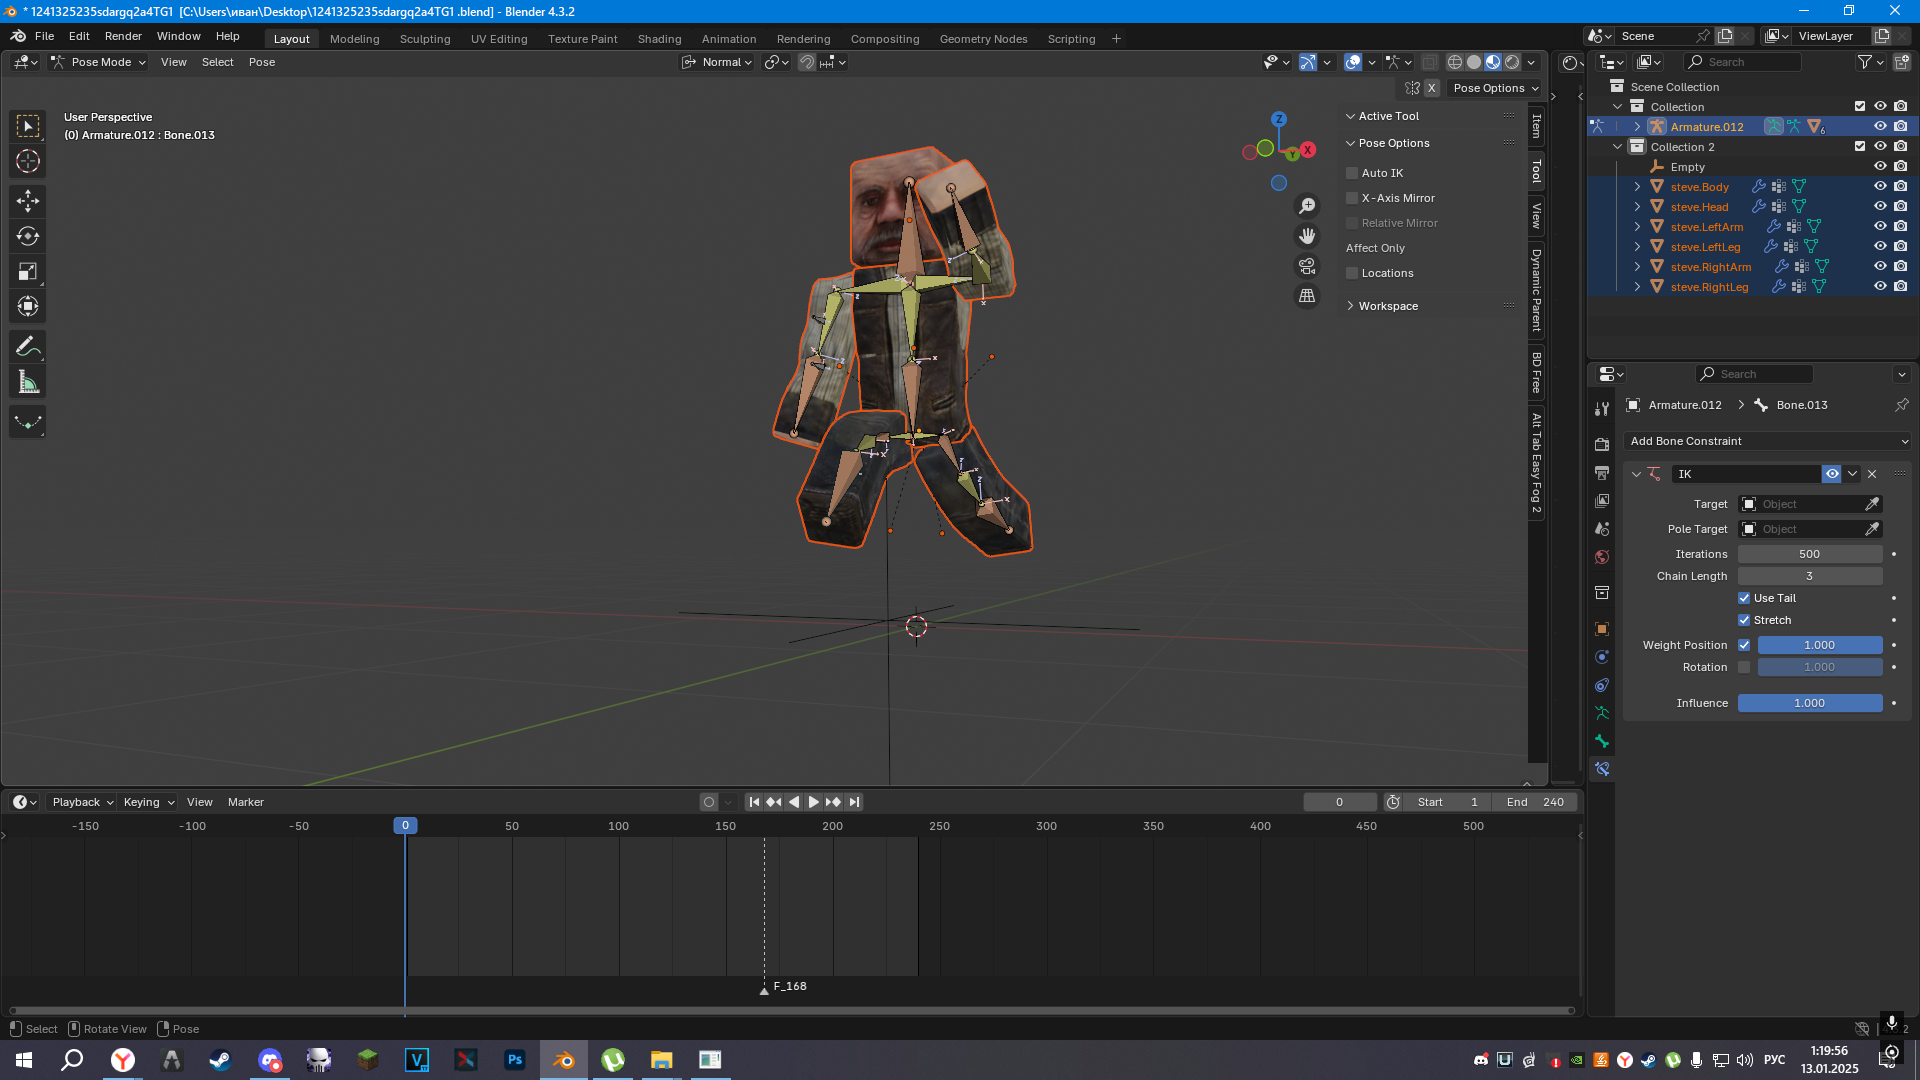Click the IK Influence slider

1809,703
